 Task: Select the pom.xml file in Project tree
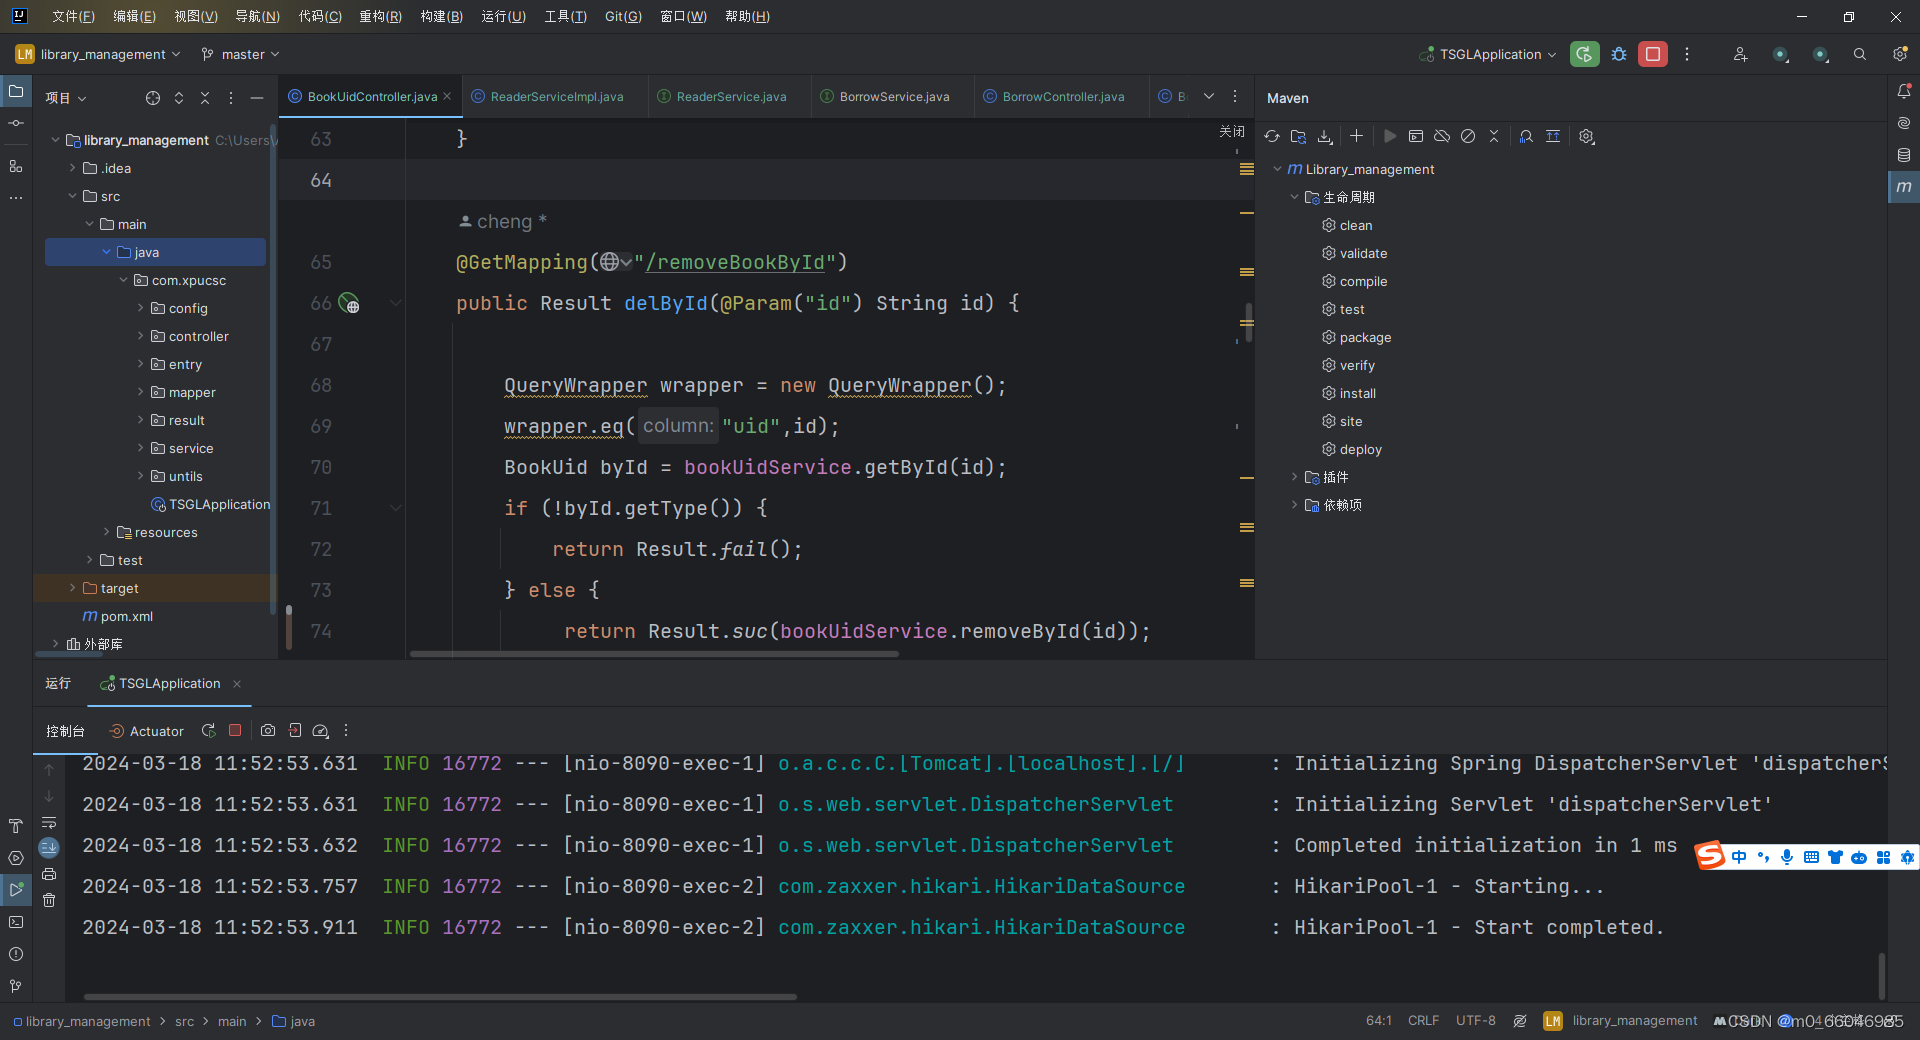click(x=126, y=616)
